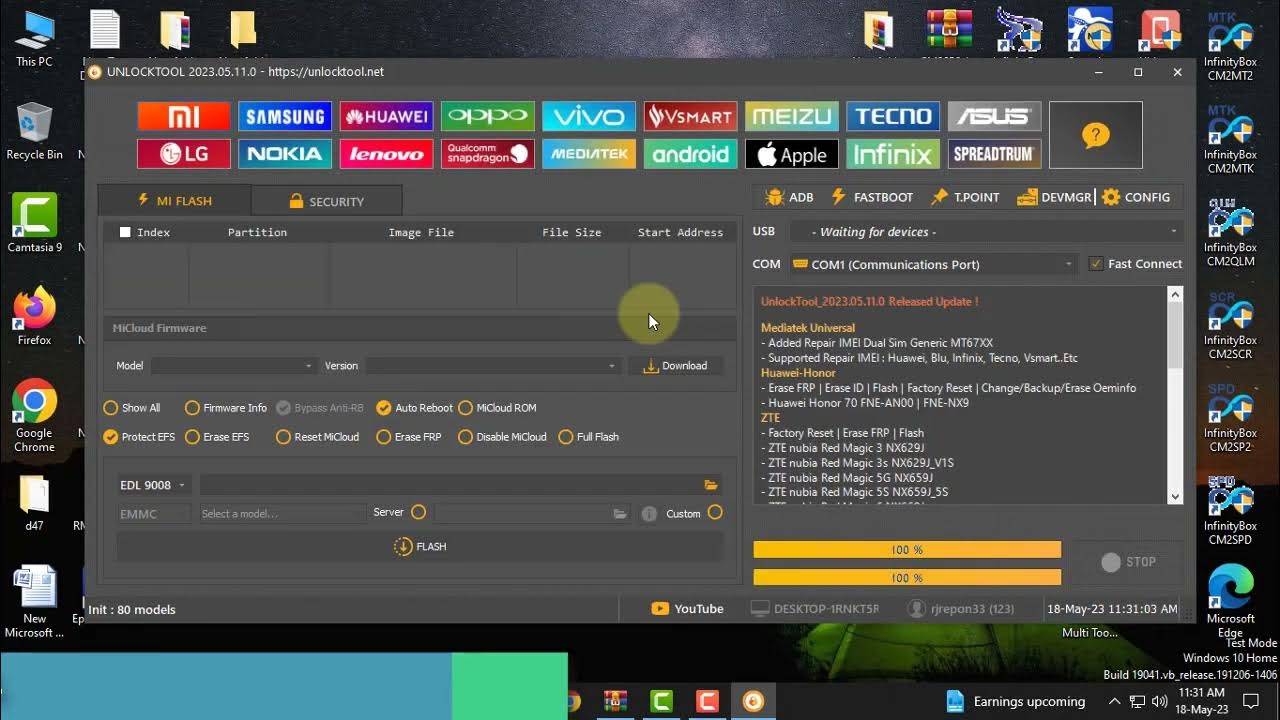
Task: Browse server file folder icon
Action: tap(620, 513)
